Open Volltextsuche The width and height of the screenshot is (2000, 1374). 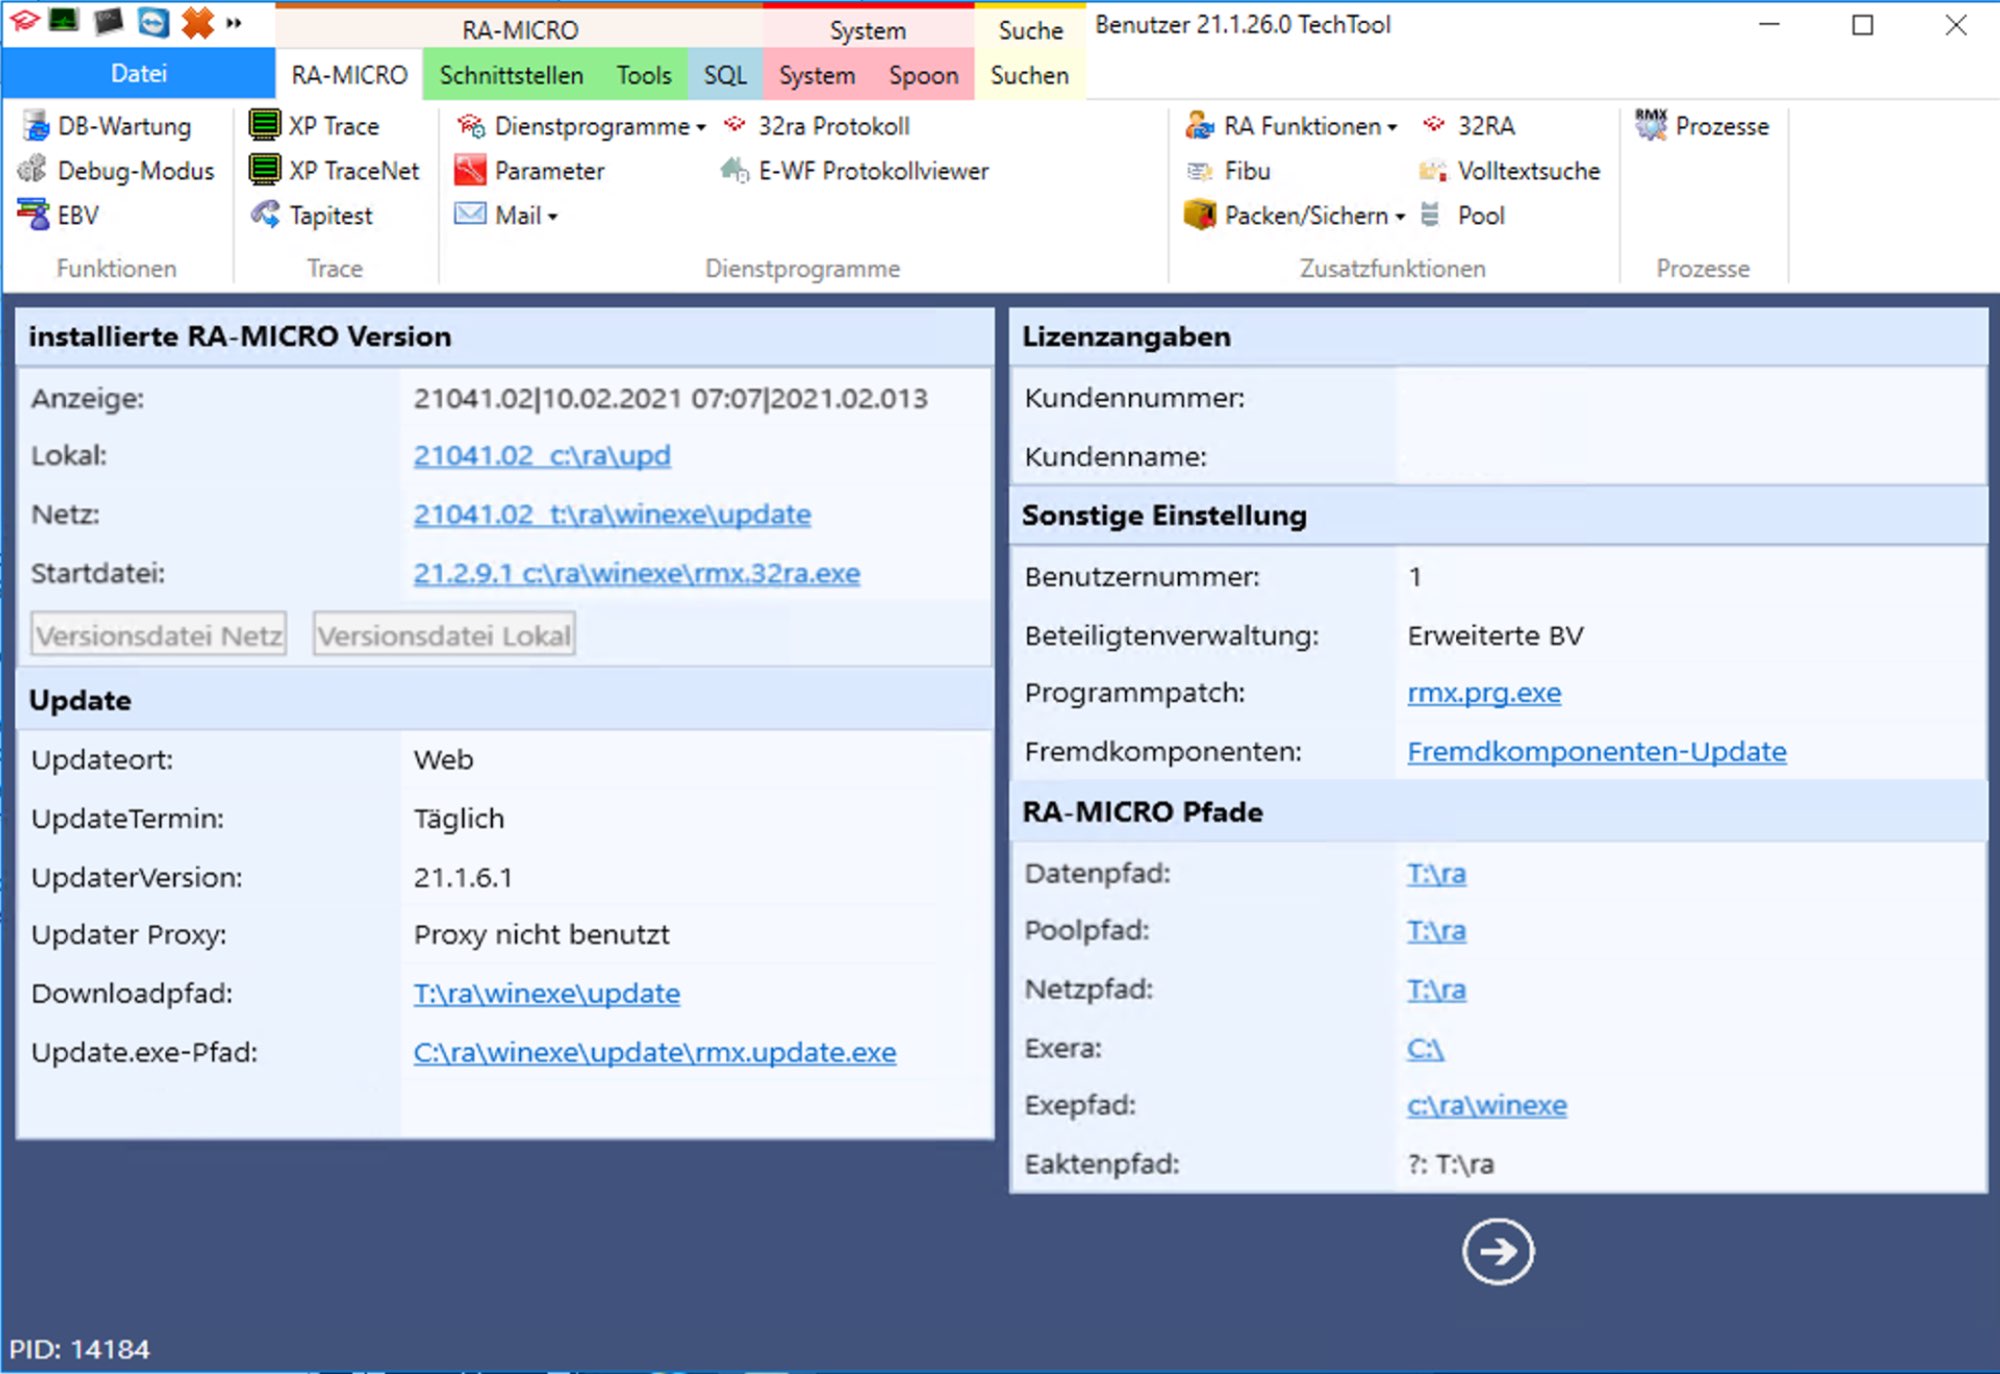click(1510, 171)
